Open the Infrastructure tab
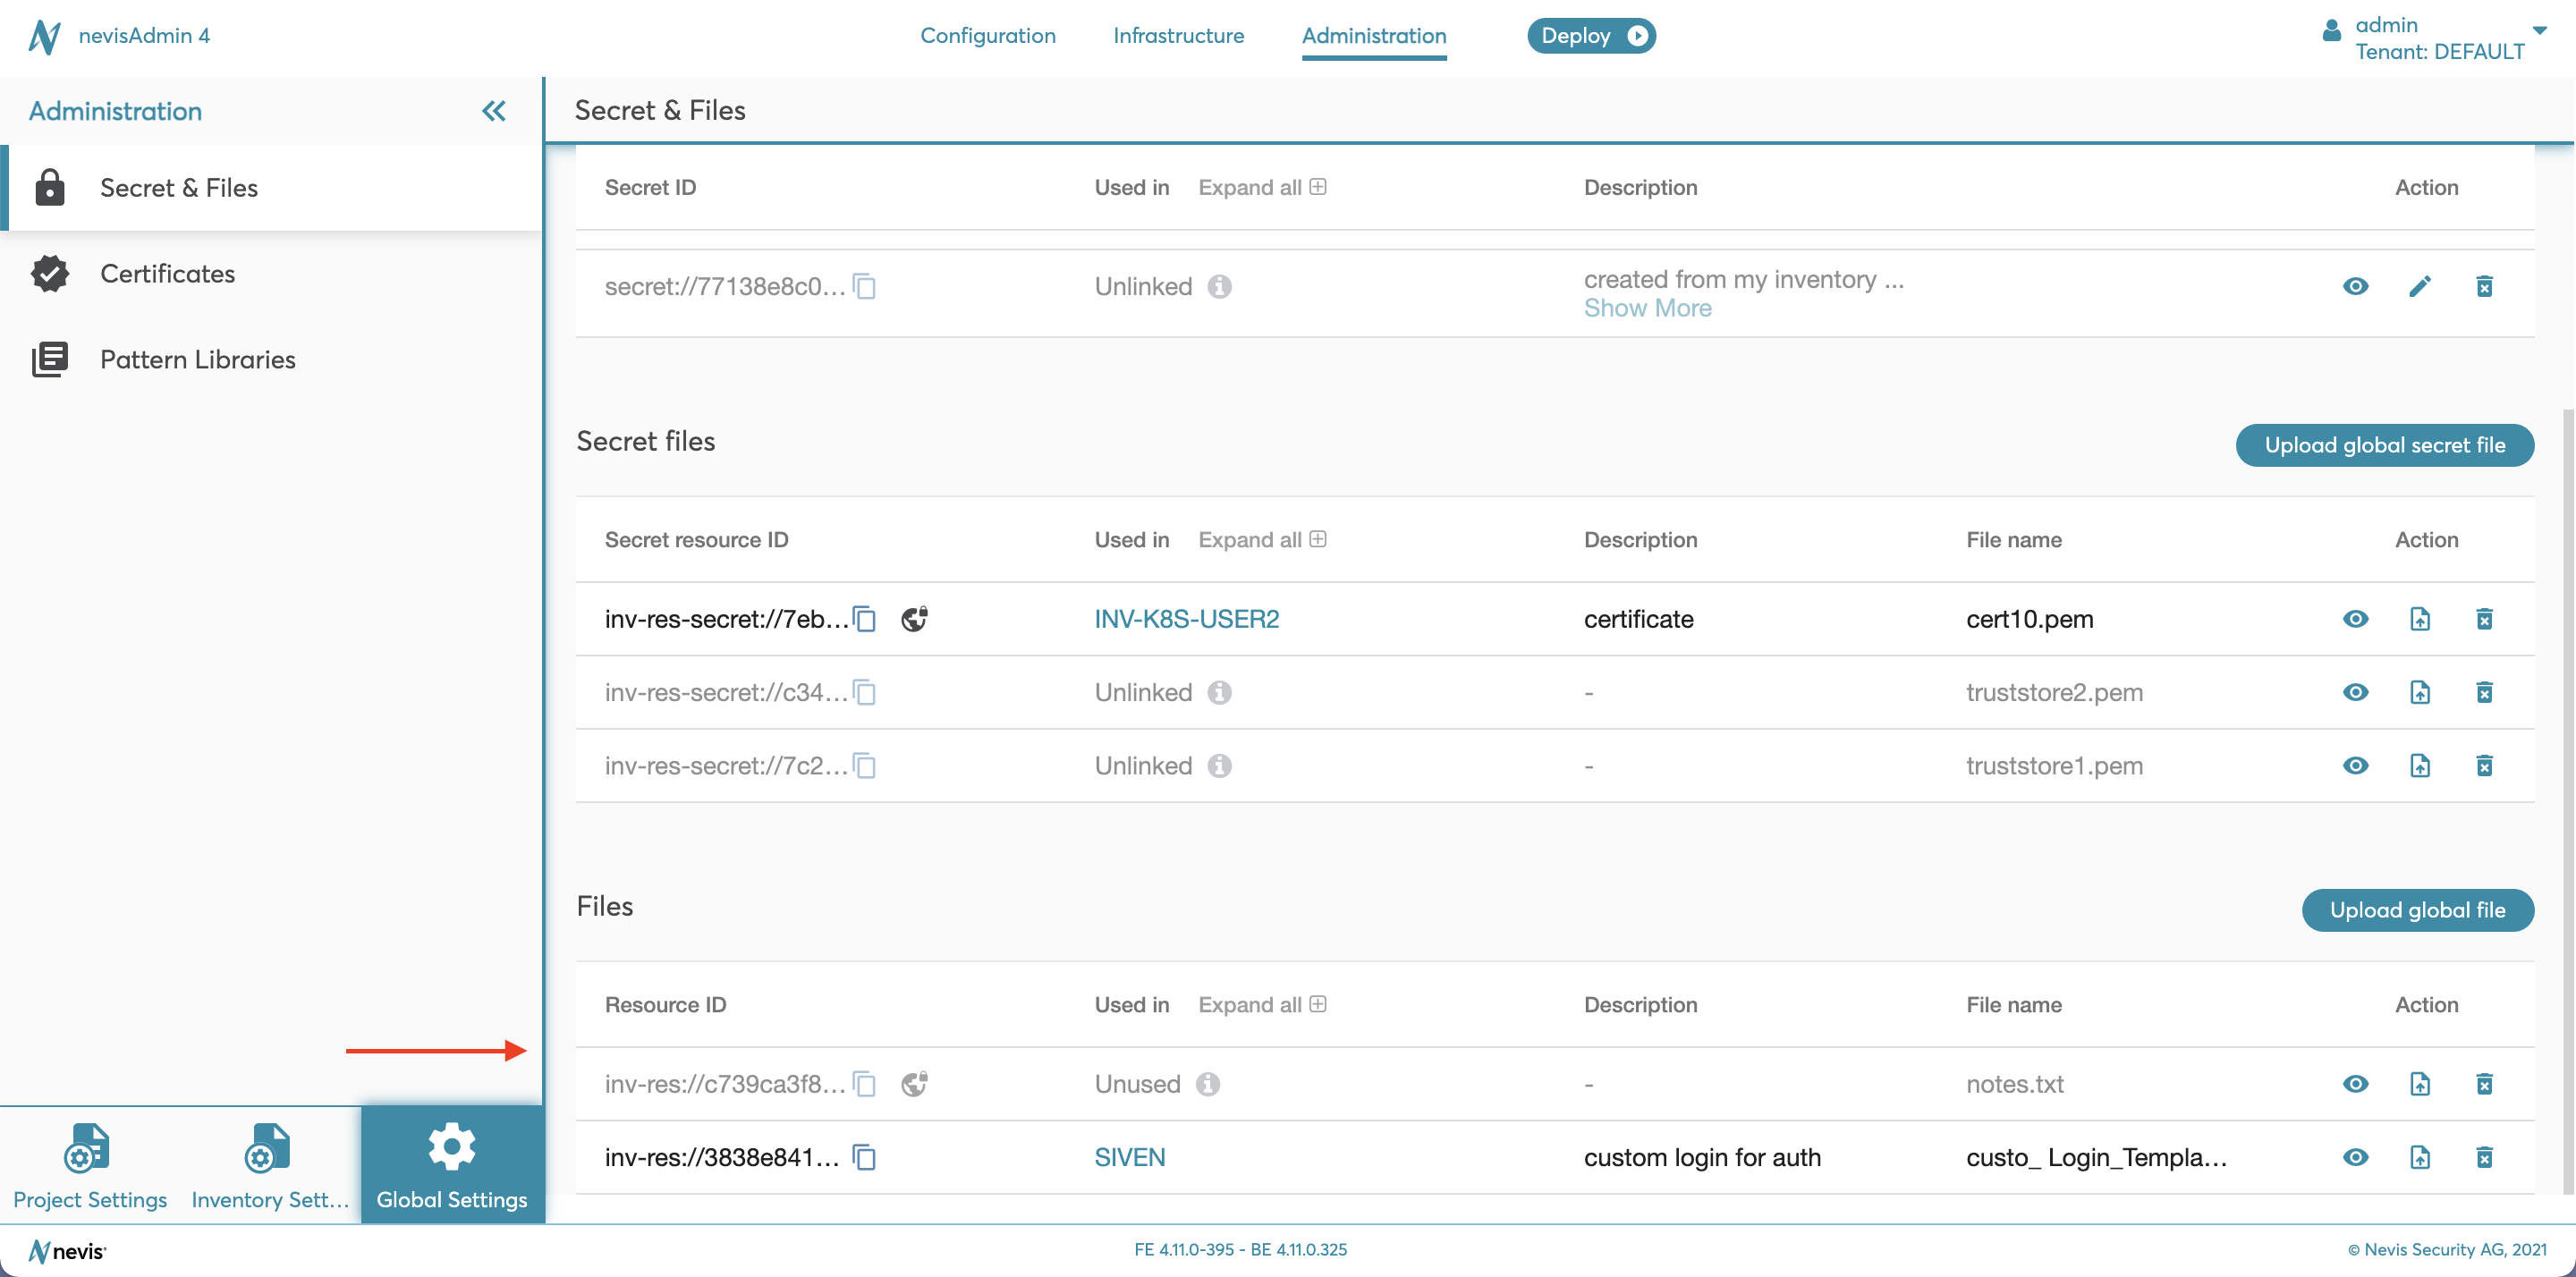This screenshot has height=1277, width=2576. tap(1179, 36)
